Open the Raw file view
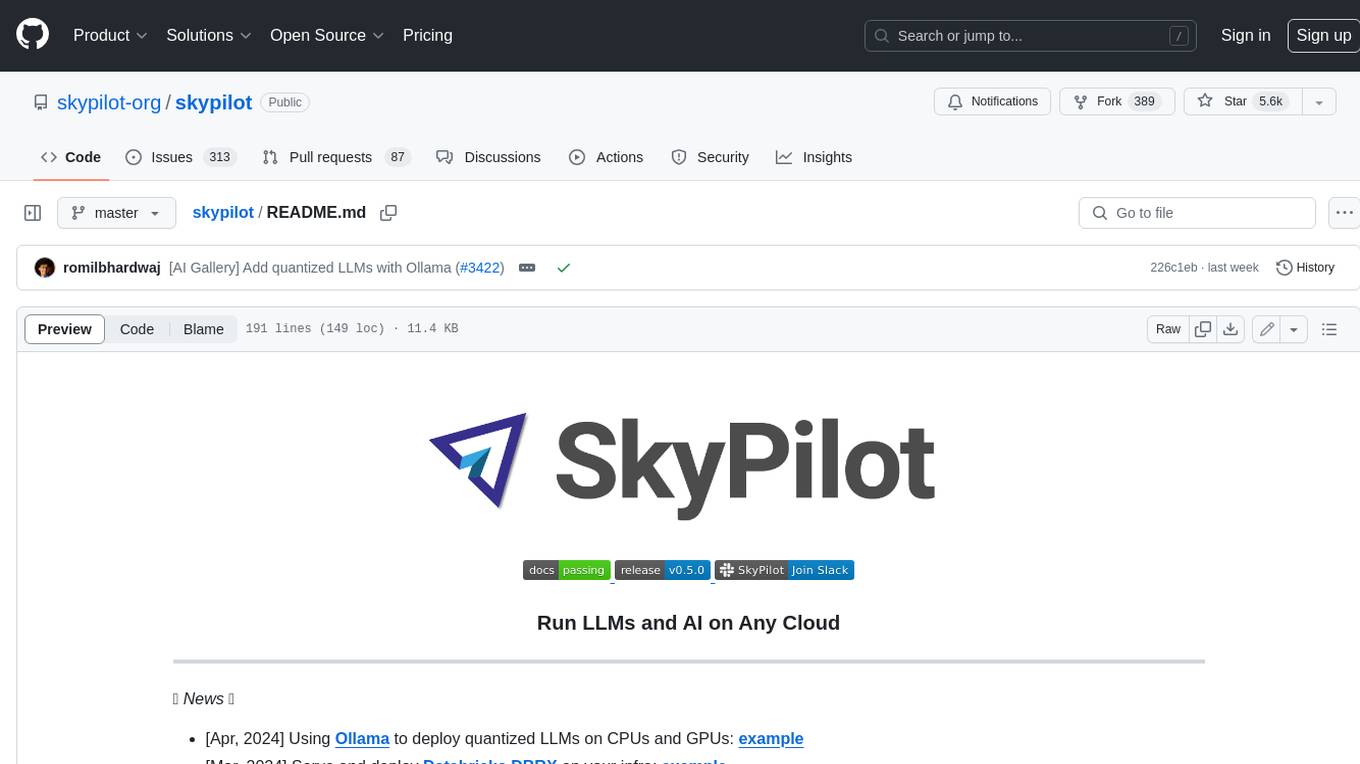 click(1168, 329)
